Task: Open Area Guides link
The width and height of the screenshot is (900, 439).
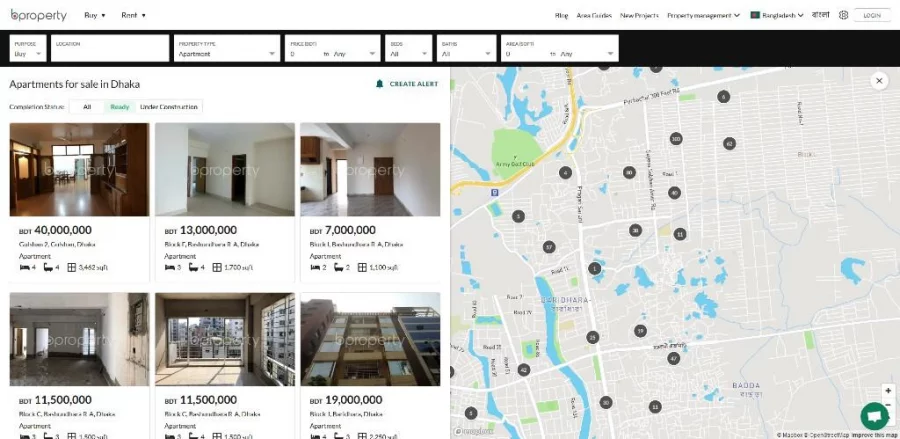Action: [594, 15]
